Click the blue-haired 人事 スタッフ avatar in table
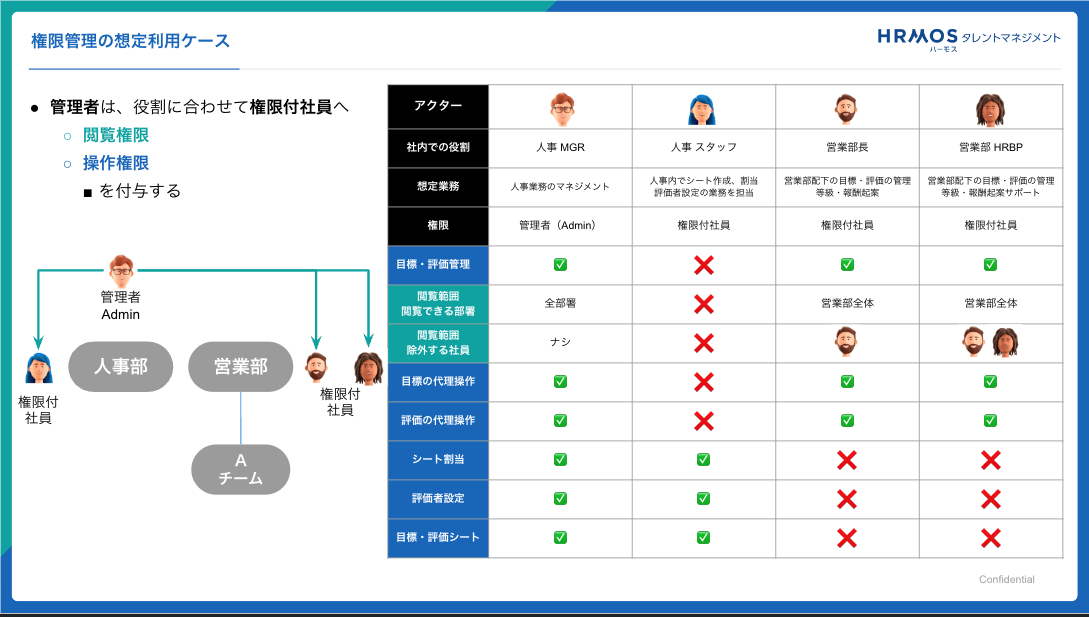 click(703, 107)
